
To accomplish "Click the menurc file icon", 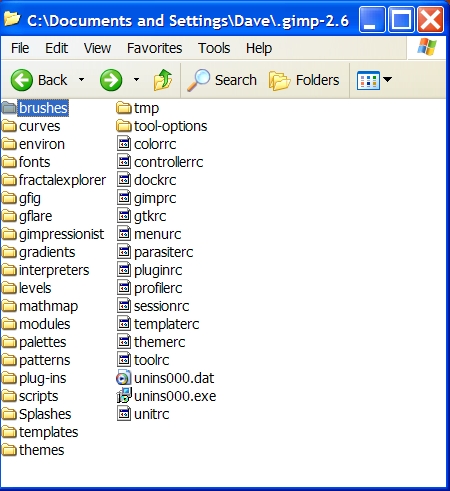I will [x=124, y=234].
